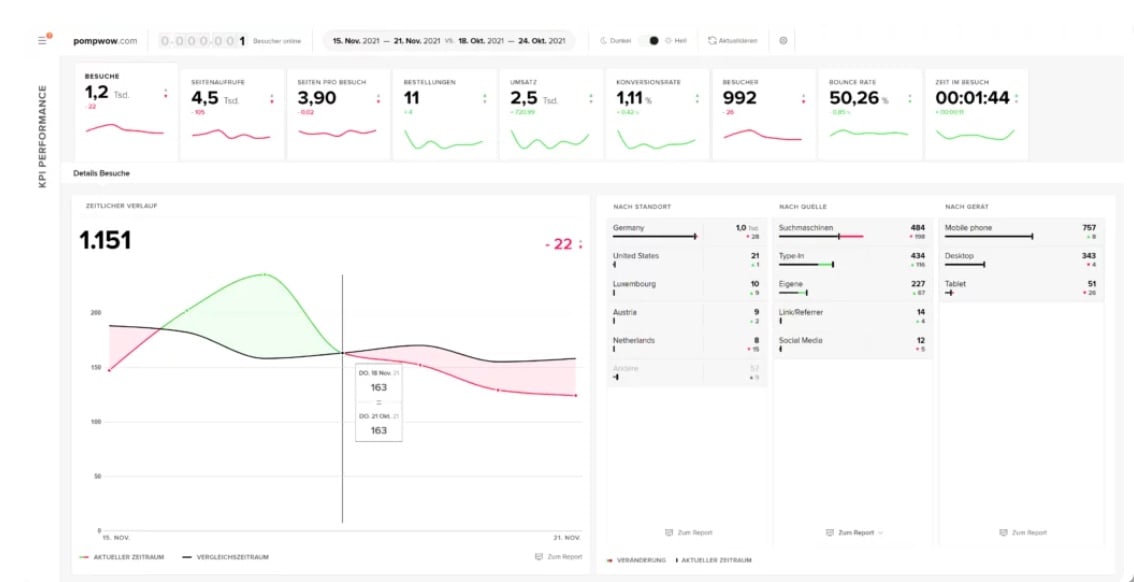
Task: Toggle Vergleichszeitraum legend entry
Action: pyautogui.click(x=226, y=557)
